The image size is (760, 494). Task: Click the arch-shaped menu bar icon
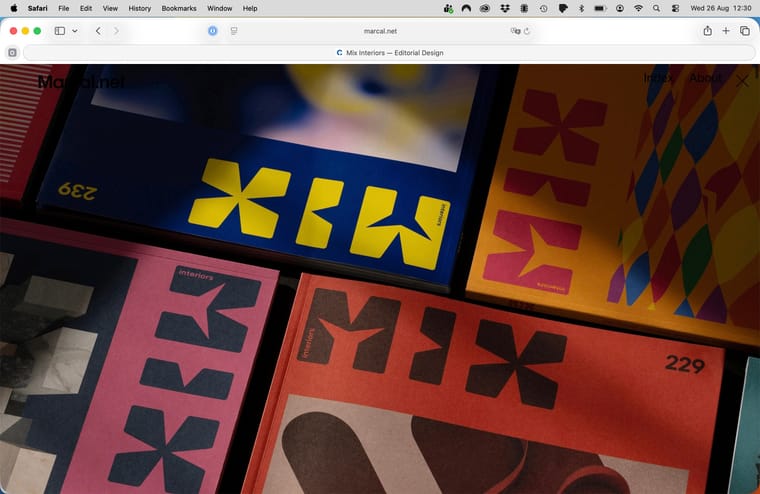point(466,8)
